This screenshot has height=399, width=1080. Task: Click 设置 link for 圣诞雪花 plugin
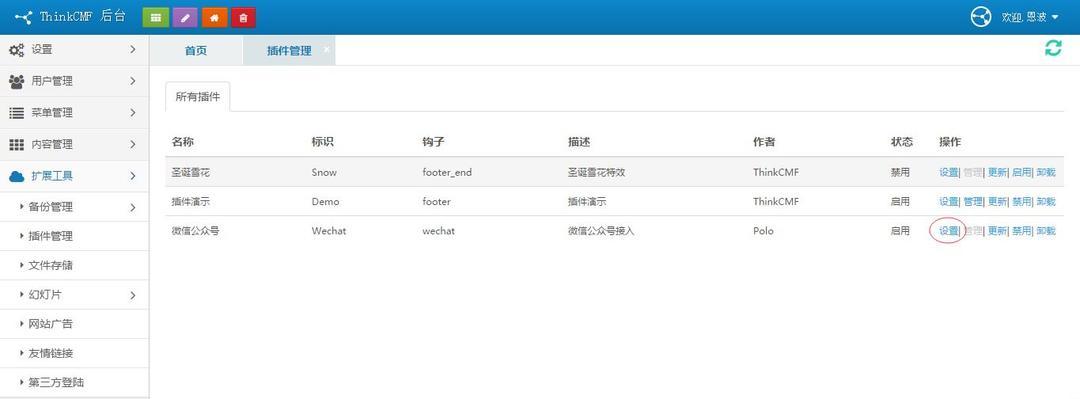(x=948, y=172)
